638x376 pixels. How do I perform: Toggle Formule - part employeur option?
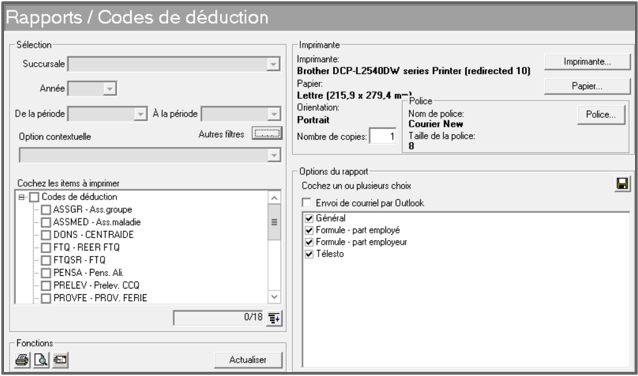309,242
